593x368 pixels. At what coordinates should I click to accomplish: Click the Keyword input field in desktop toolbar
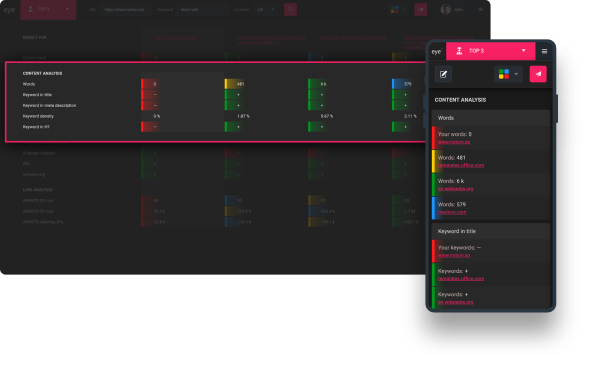[203, 9]
